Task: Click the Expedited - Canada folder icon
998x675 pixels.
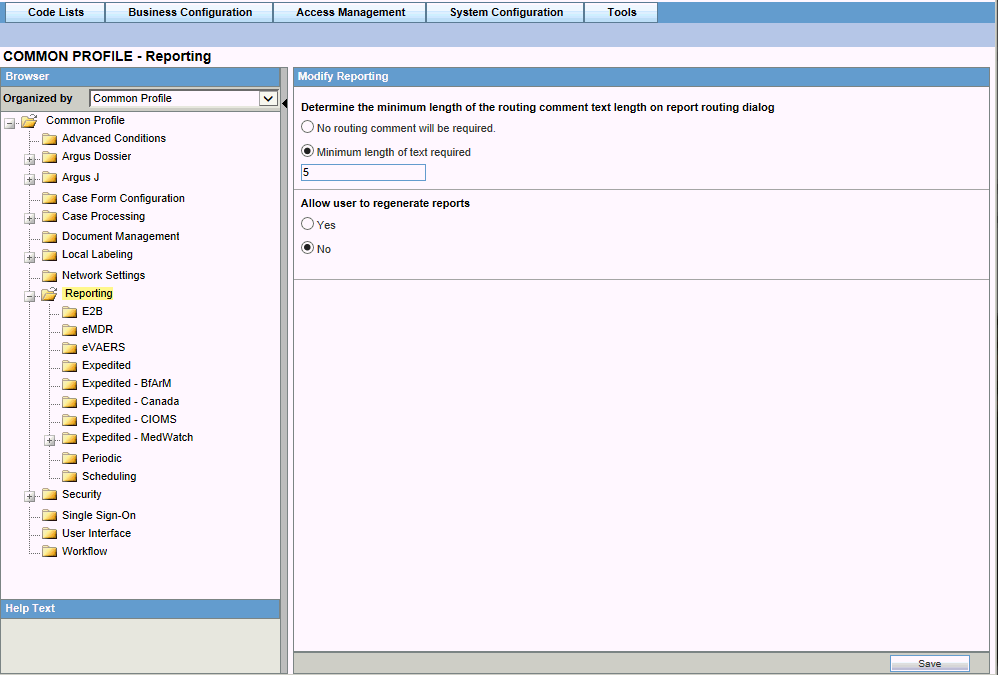Action: (70, 402)
